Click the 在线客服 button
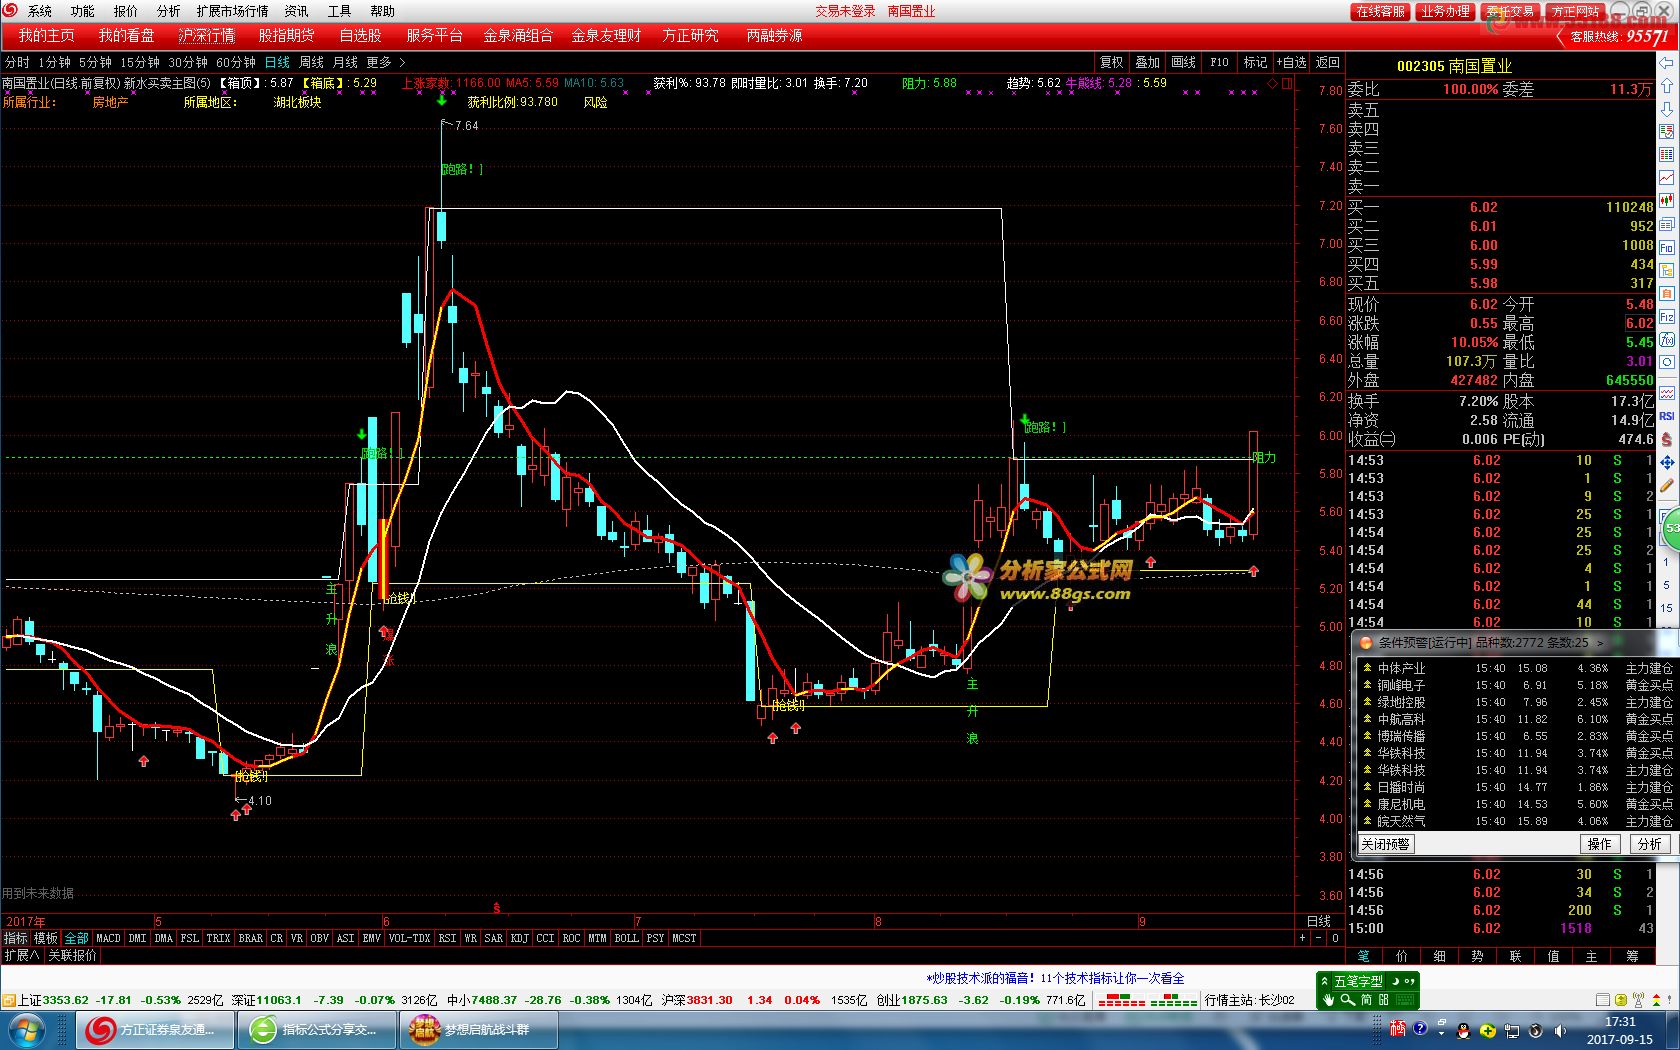Screen dimensions: 1680x1050 [1380, 11]
